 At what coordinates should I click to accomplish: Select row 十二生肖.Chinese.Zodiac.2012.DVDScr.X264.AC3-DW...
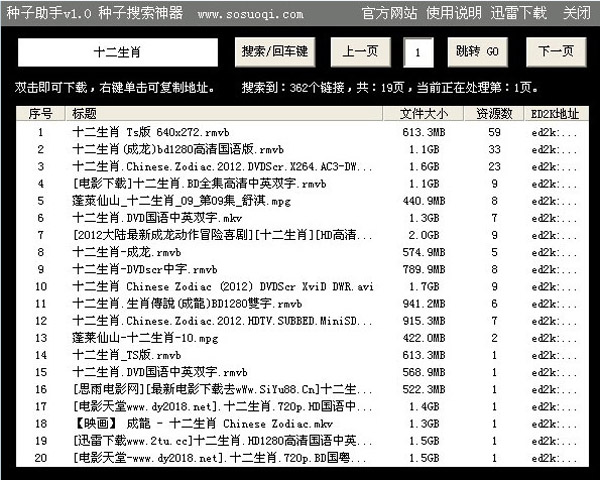pos(302,167)
